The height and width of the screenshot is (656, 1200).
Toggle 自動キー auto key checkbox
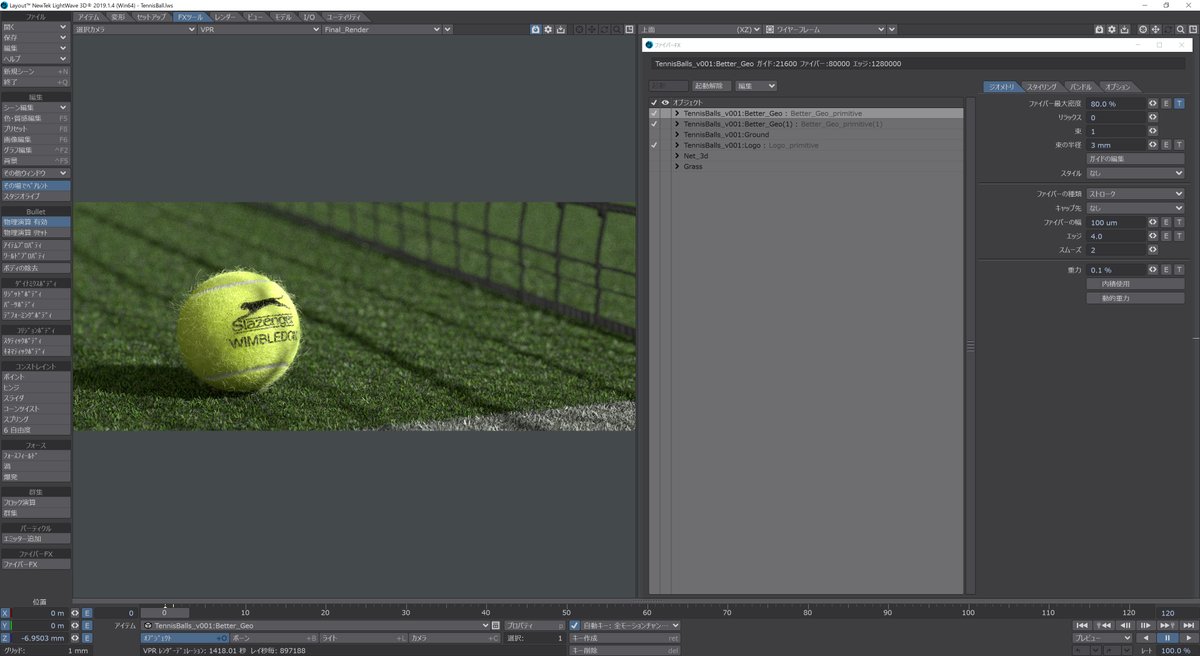coord(575,625)
